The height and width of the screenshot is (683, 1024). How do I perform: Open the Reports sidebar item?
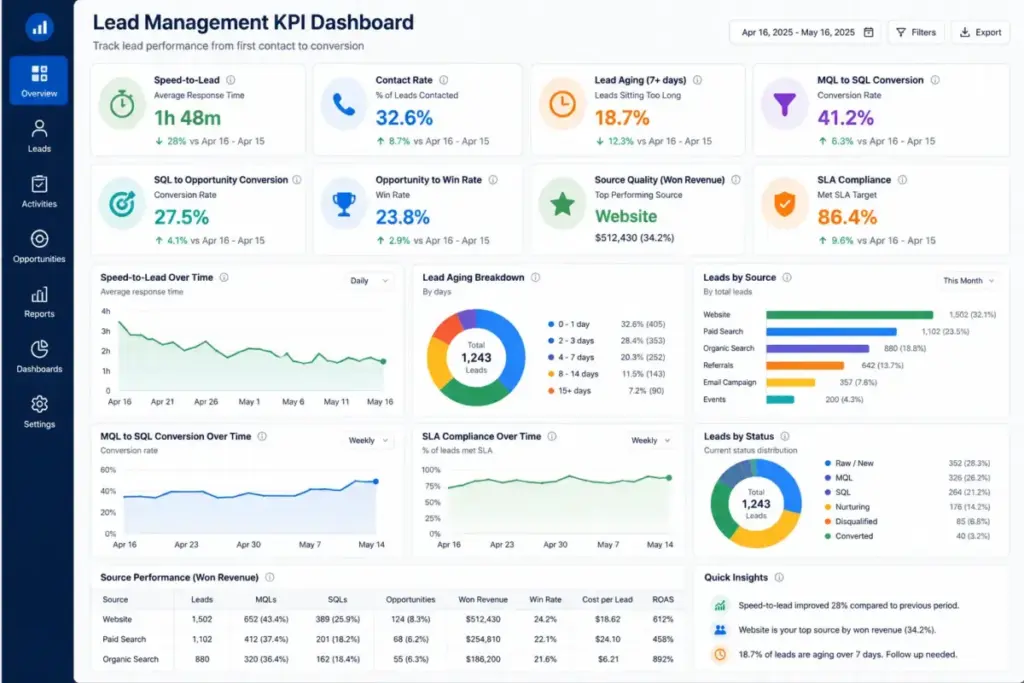39,302
